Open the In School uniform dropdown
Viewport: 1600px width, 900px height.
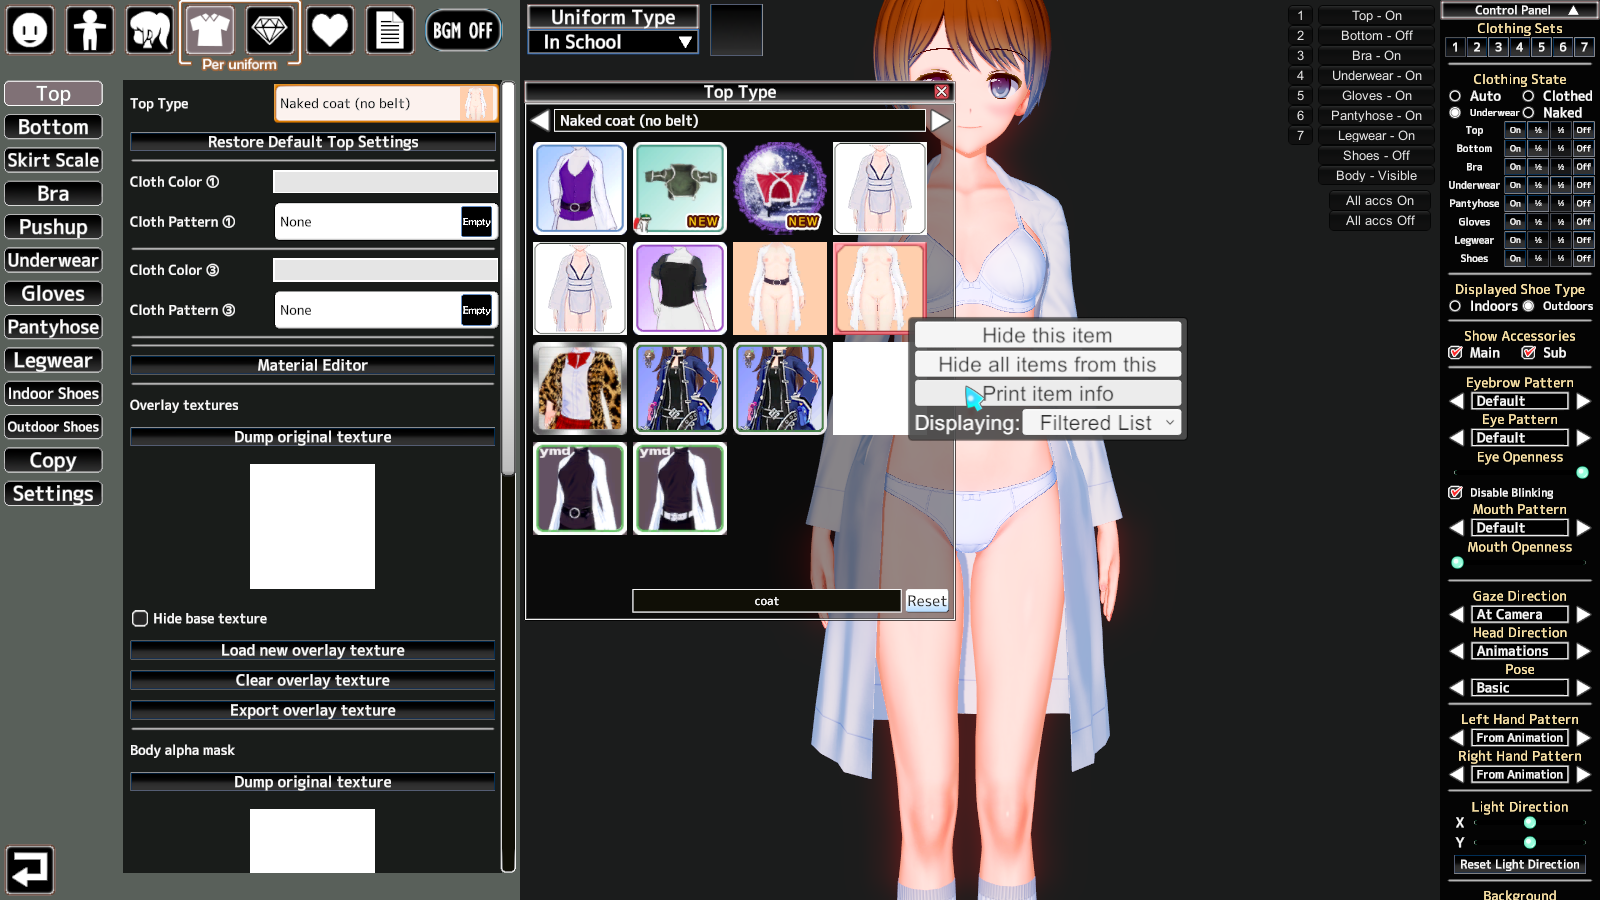coord(613,42)
